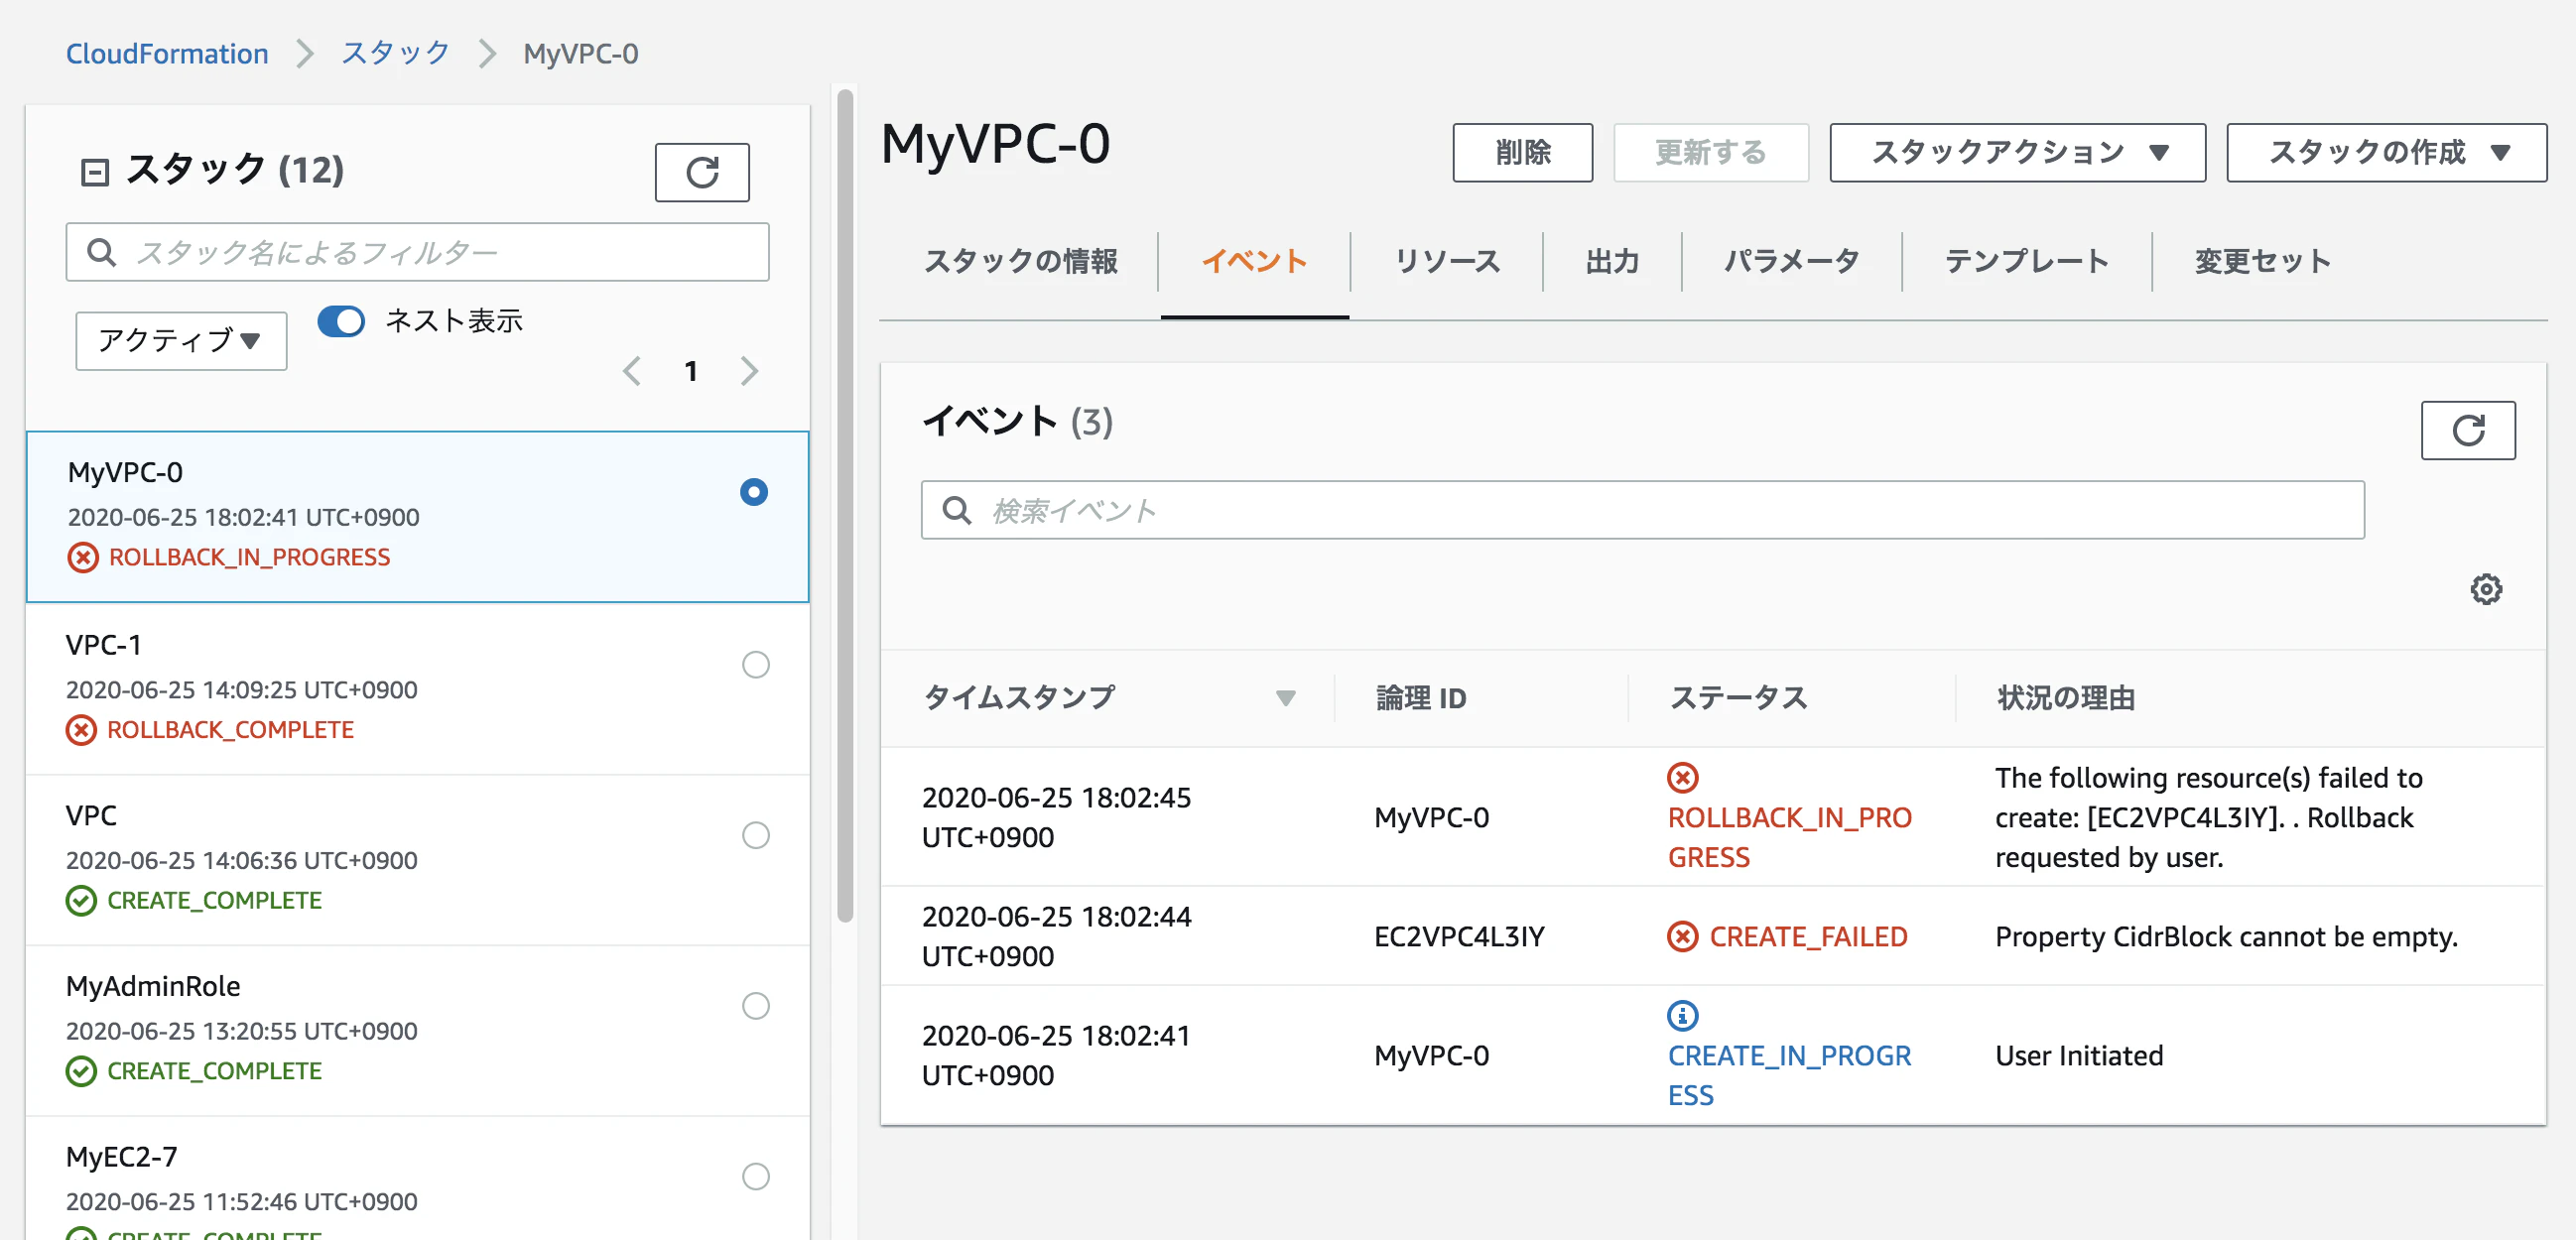Click the stack list vertical scrollbar
Image resolution: width=2576 pixels, height=1240 pixels.
845,505
